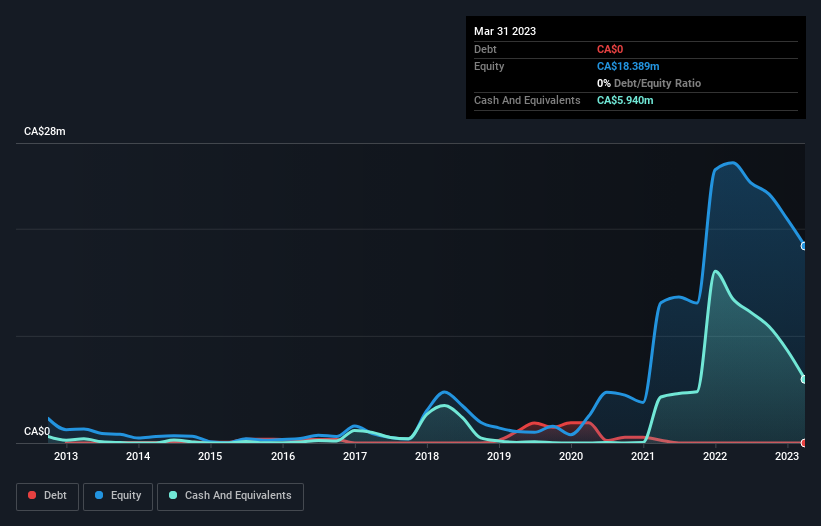Viewport: 821px width, 526px height.
Task: Click the 2021 x-axis label
Action: tap(643, 456)
